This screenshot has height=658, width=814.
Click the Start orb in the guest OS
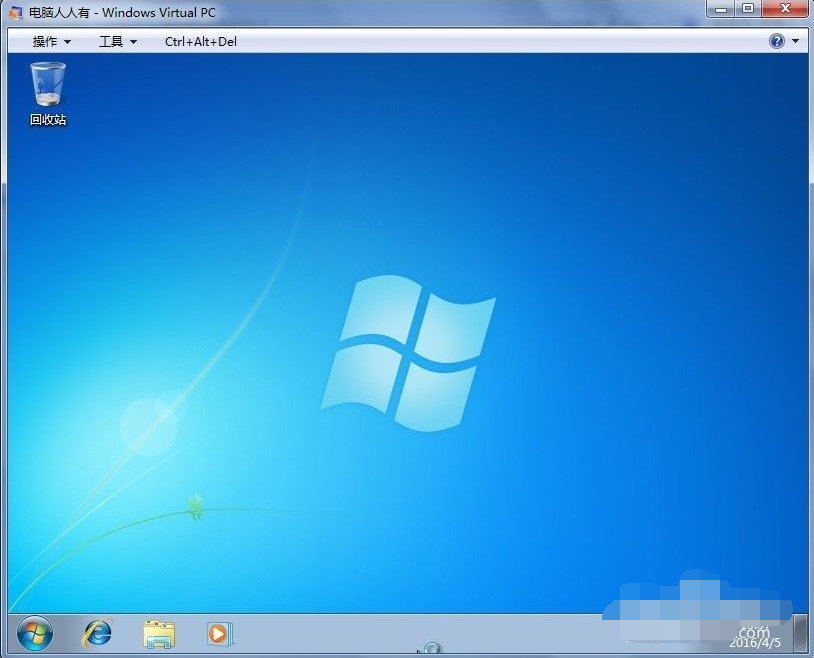33,633
